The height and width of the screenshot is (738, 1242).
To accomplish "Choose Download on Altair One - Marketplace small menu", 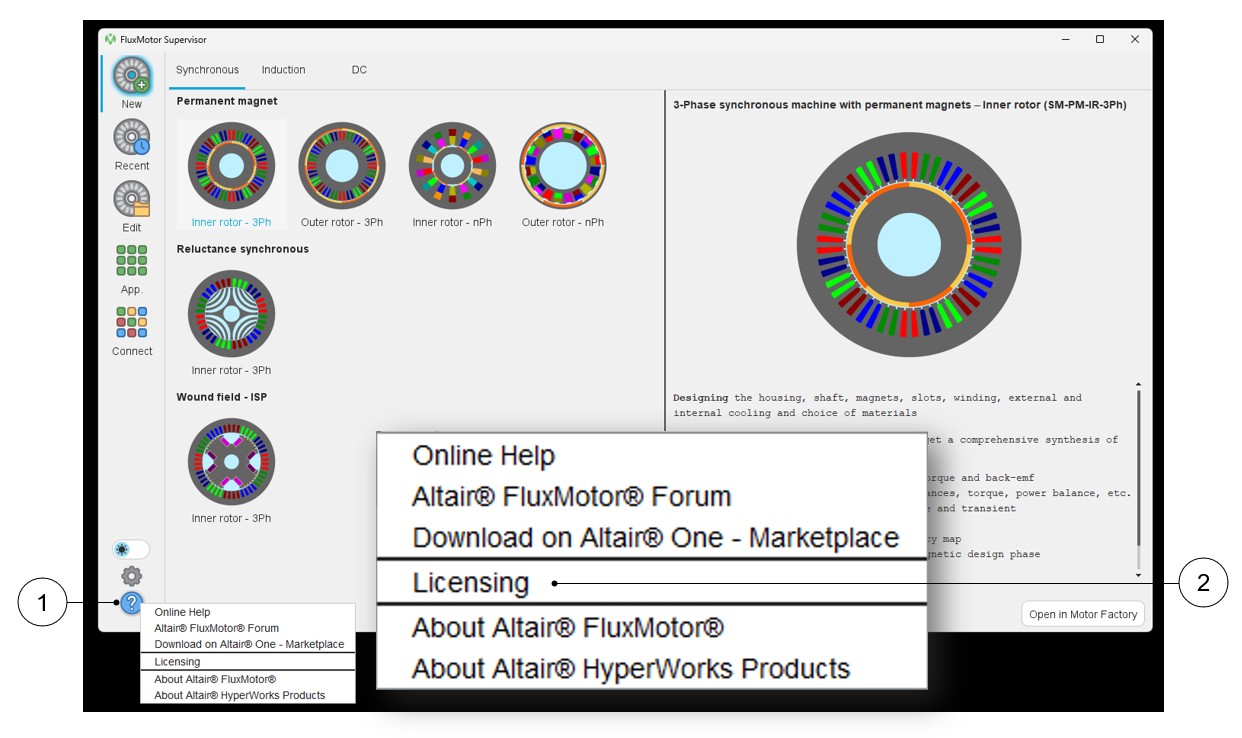I will click(247, 644).
